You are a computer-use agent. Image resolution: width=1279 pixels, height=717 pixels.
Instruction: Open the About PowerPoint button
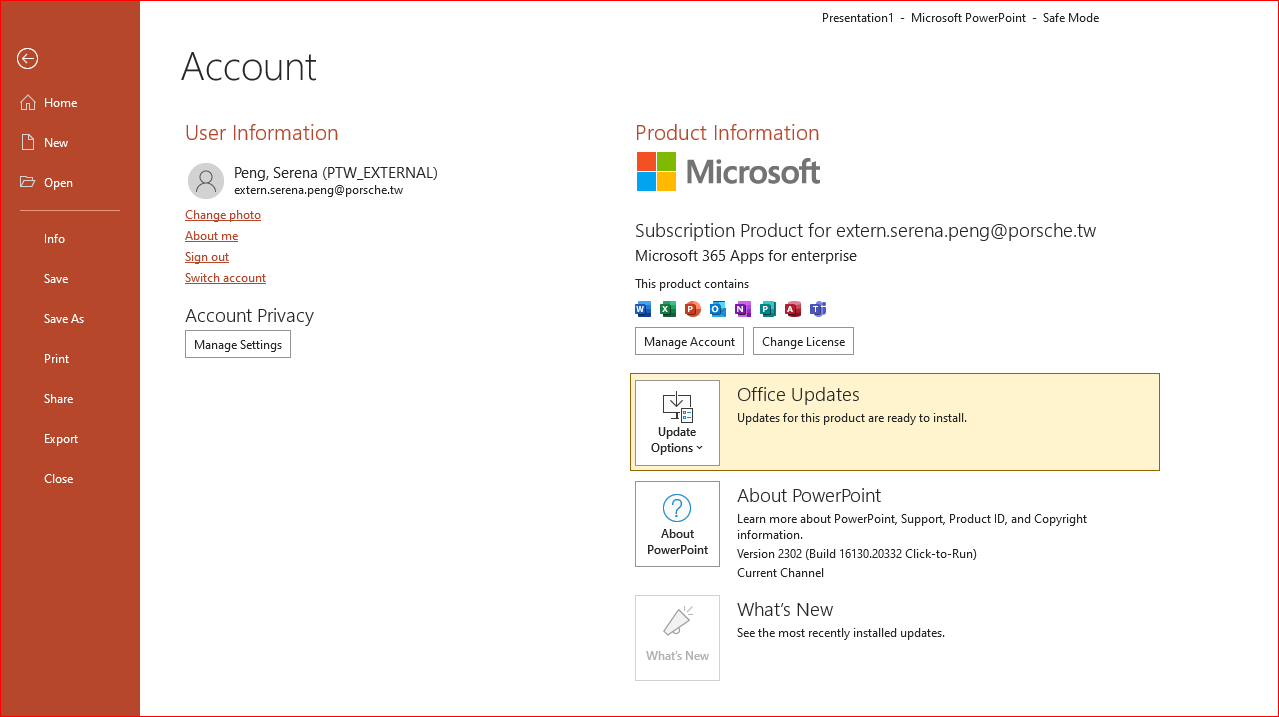point(677,524)
